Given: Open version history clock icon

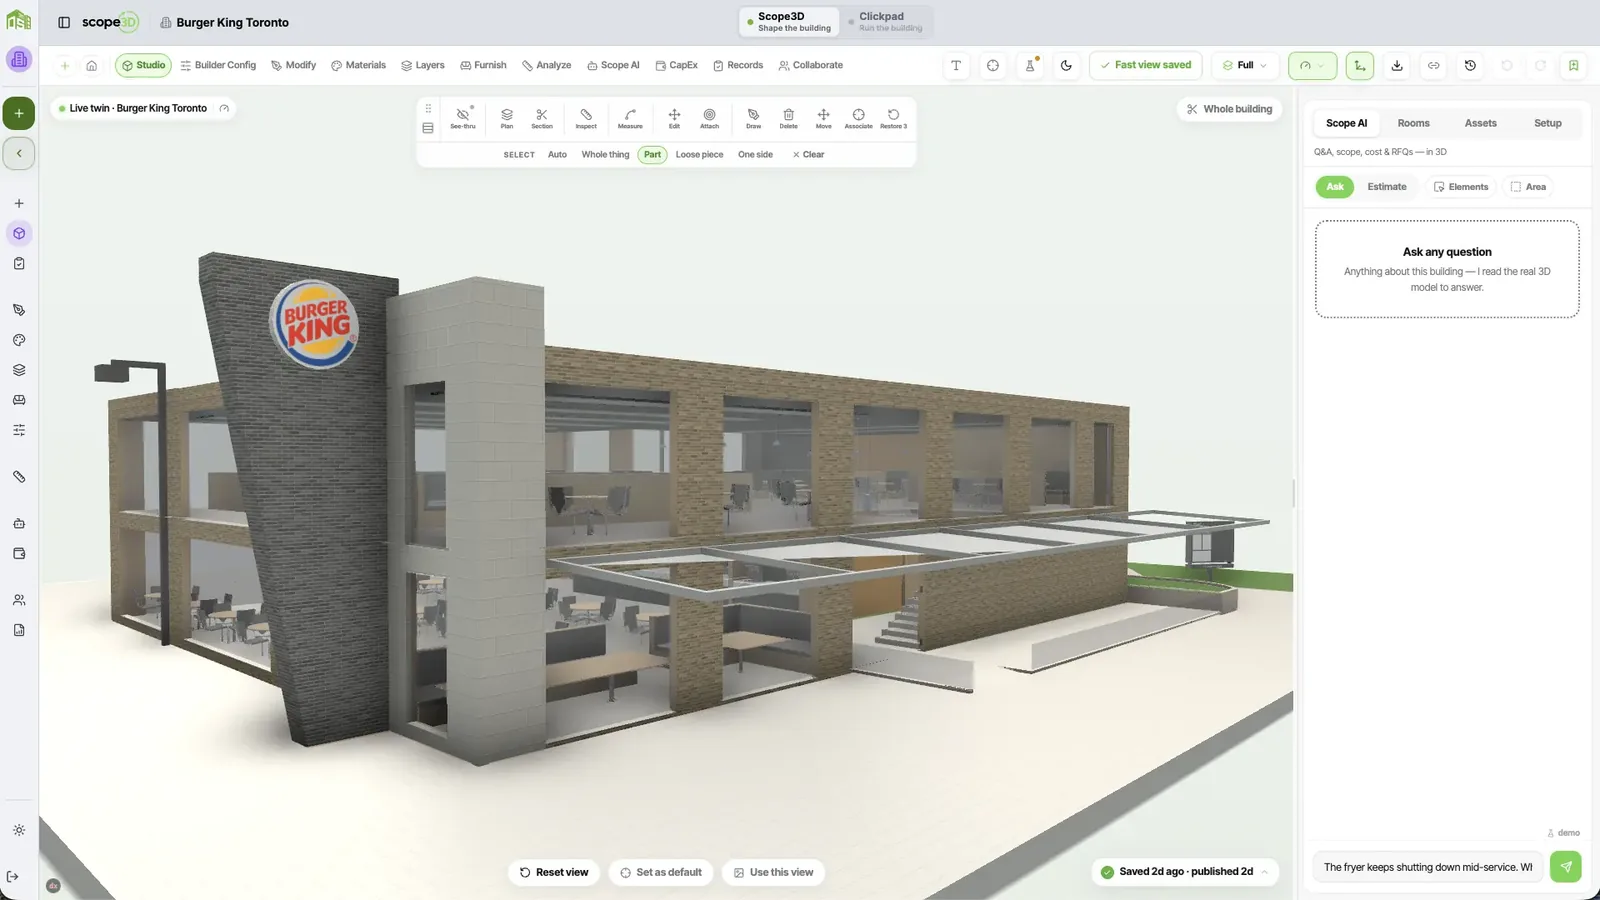Looking at the screenshot, I should click(x=1470, y=66).
